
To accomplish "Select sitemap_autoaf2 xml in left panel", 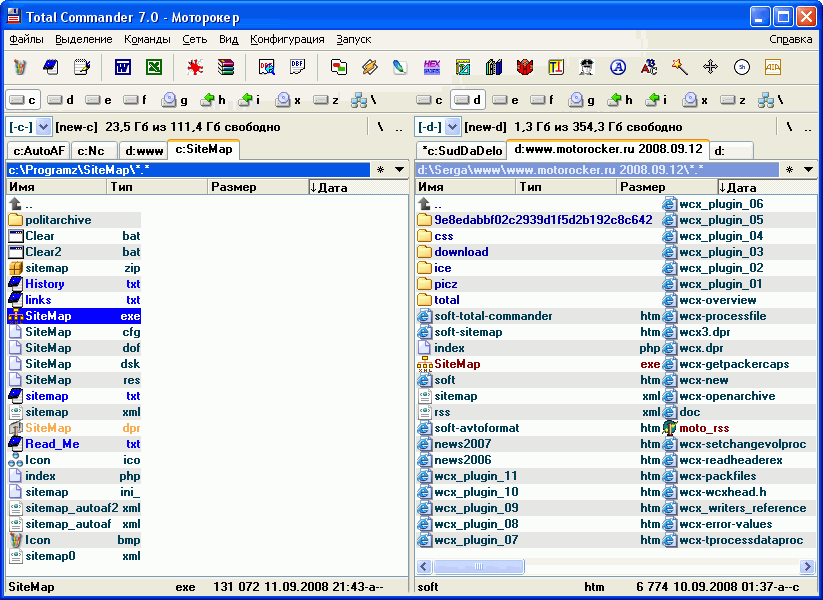I will tap(74, 508).
